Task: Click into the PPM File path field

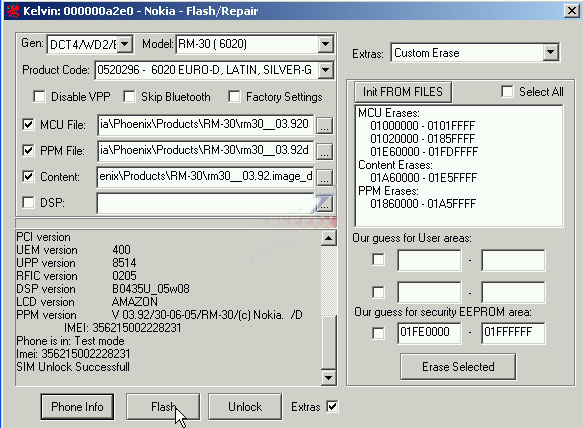Action: (206, 151)
